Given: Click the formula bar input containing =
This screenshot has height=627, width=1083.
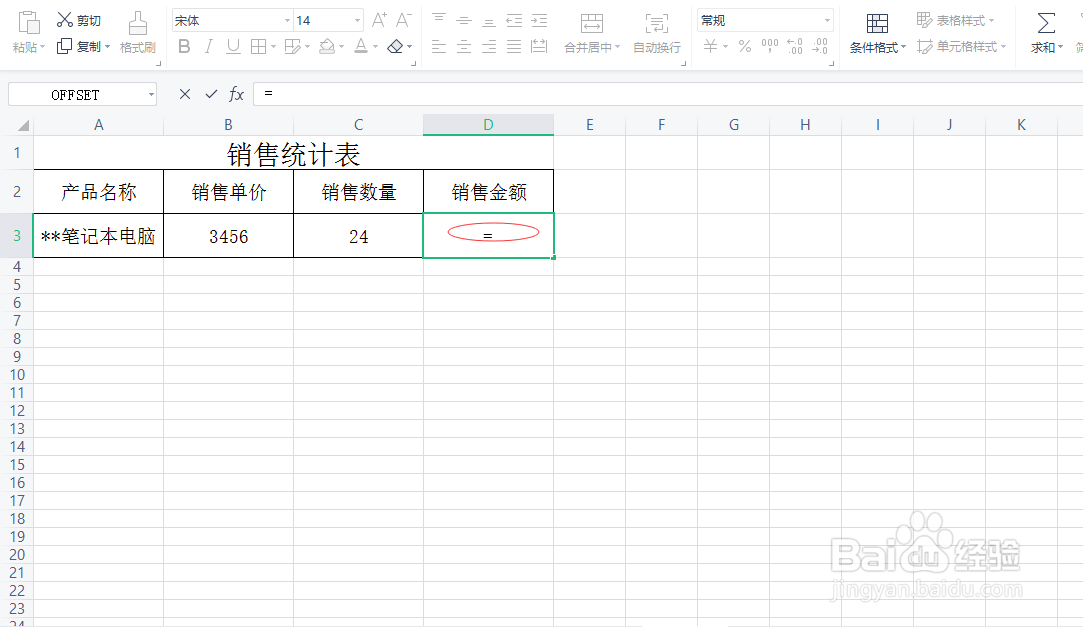Looking at the screenshot, I should [x=667, y=94].
